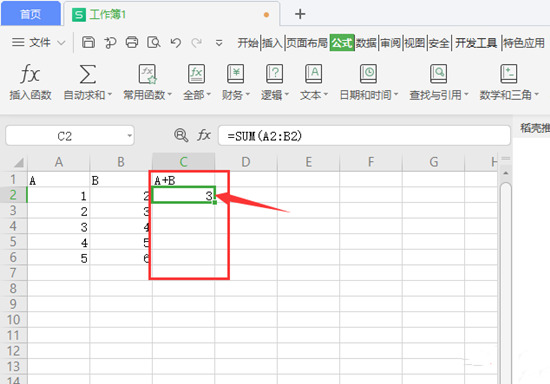The width and height of the screenshot is (550, 384).
Task: Click the Save icon in quick toolbar
Action: point(88,42)
